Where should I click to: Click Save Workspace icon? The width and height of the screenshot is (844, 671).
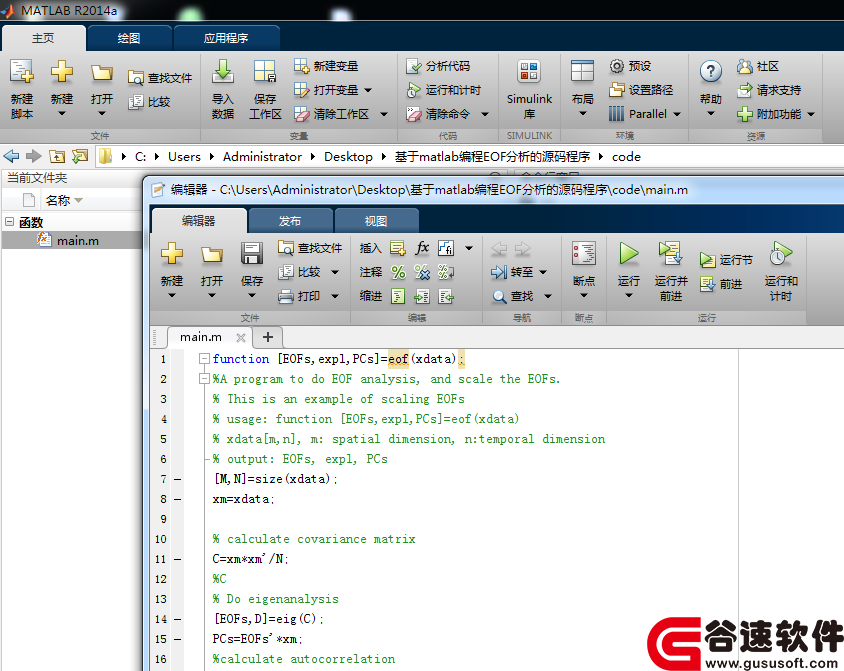pos(265,72)
